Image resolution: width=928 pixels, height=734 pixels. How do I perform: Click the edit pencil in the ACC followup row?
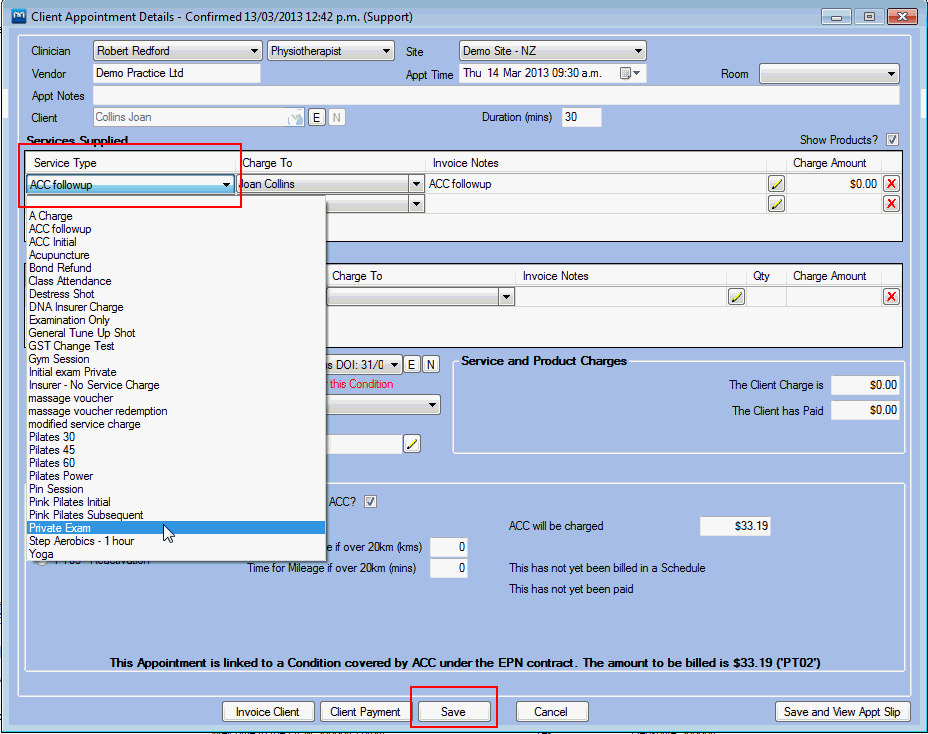click(x=776, y=184)
